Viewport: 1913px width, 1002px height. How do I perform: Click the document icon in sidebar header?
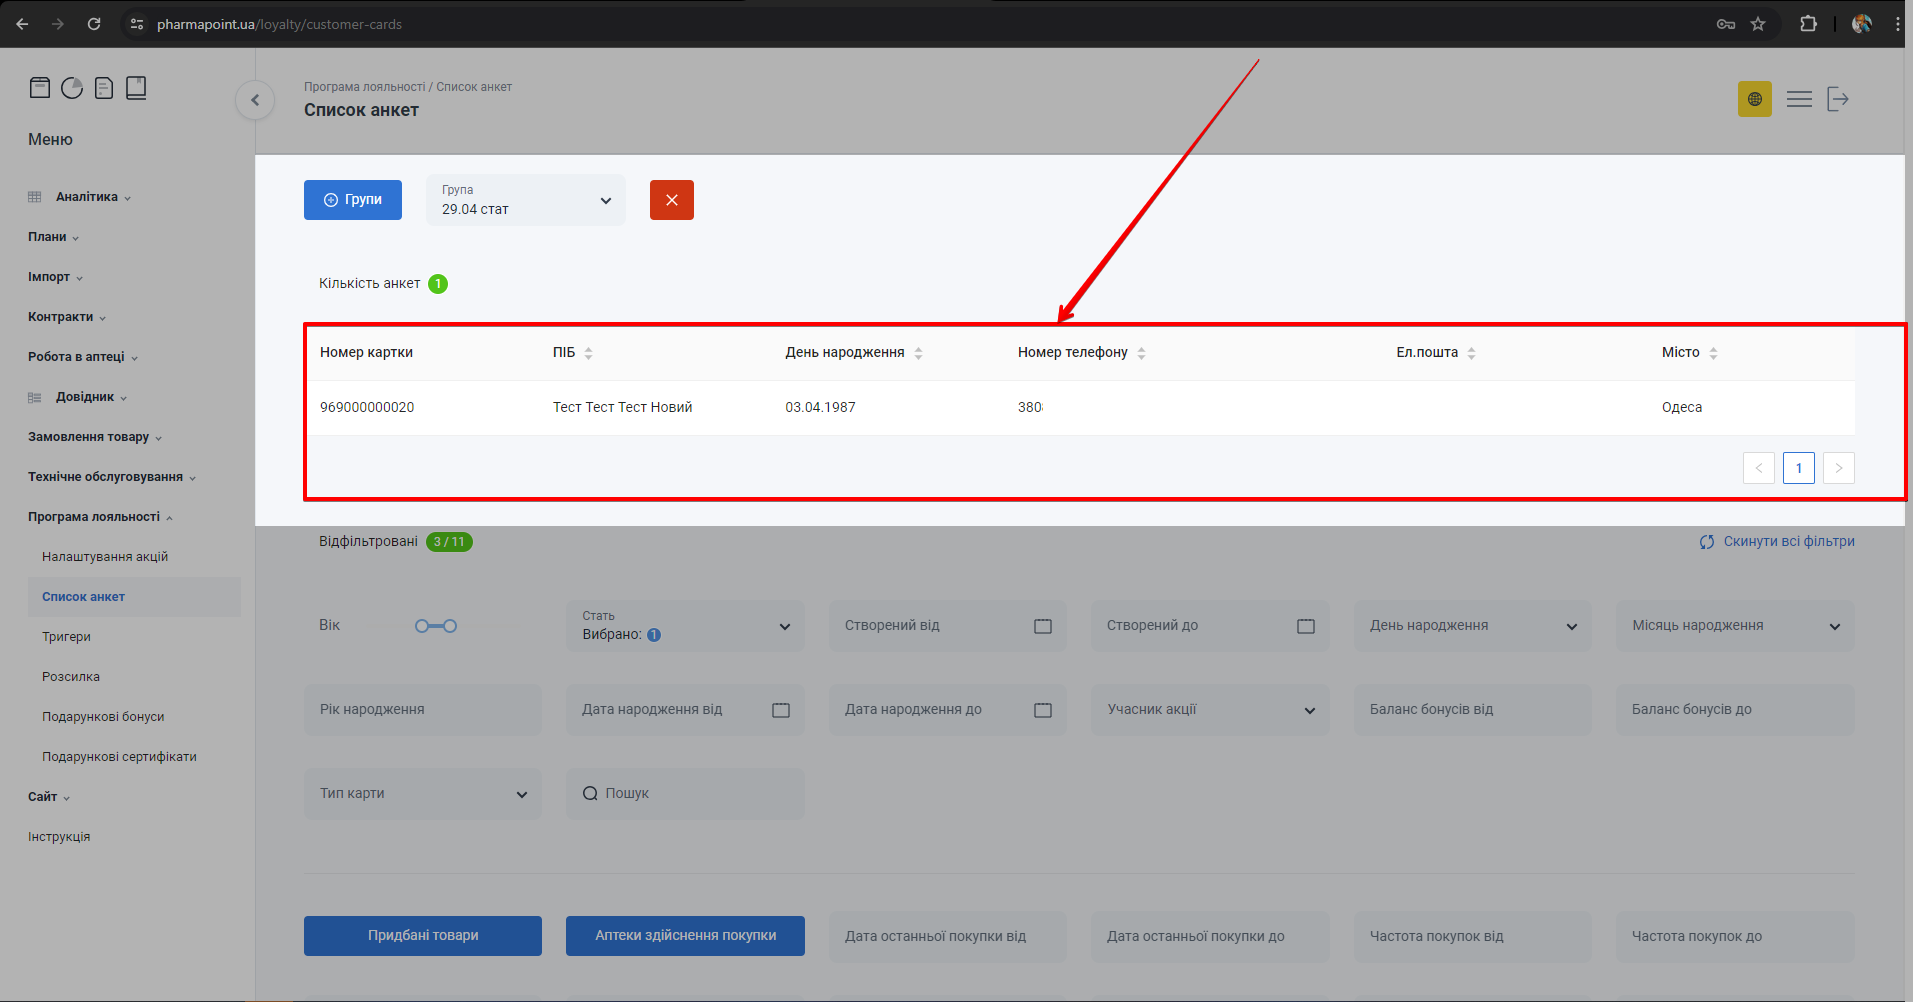104,88
